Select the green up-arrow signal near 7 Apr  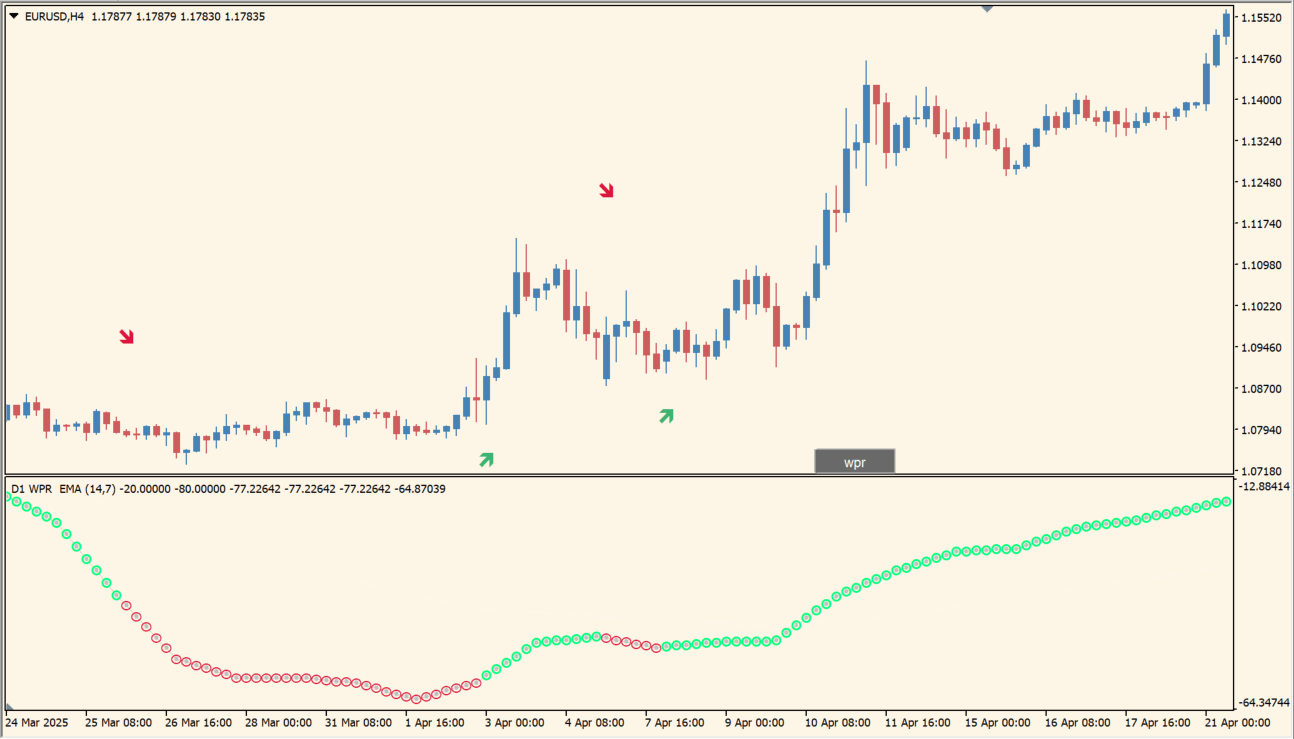click(665, 417)
